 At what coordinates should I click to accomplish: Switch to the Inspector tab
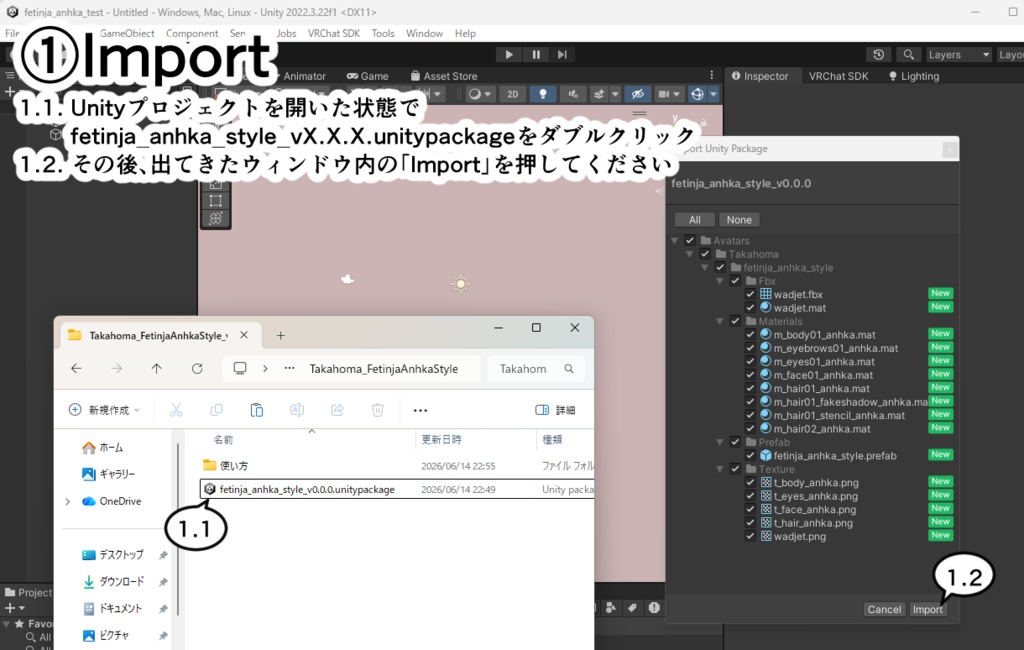(x=760, y=76)
